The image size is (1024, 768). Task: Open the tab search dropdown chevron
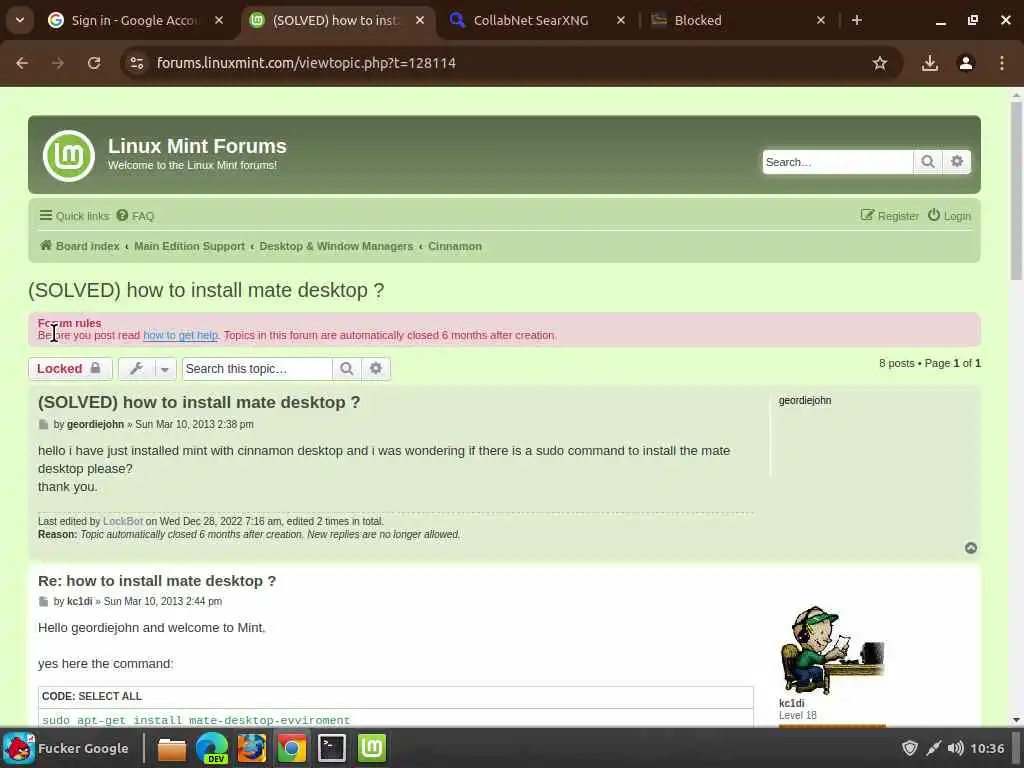(20, 20)
